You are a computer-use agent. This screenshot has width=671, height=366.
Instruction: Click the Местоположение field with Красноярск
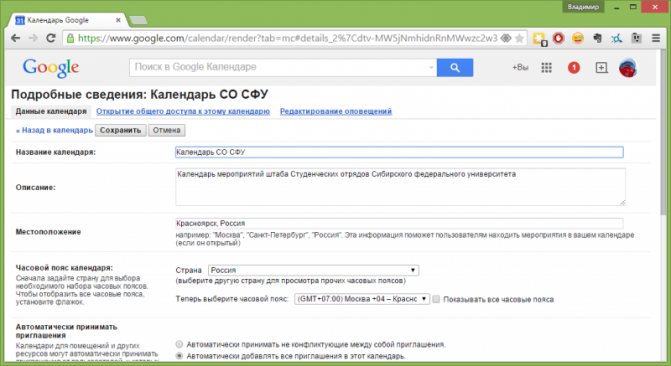399,223
